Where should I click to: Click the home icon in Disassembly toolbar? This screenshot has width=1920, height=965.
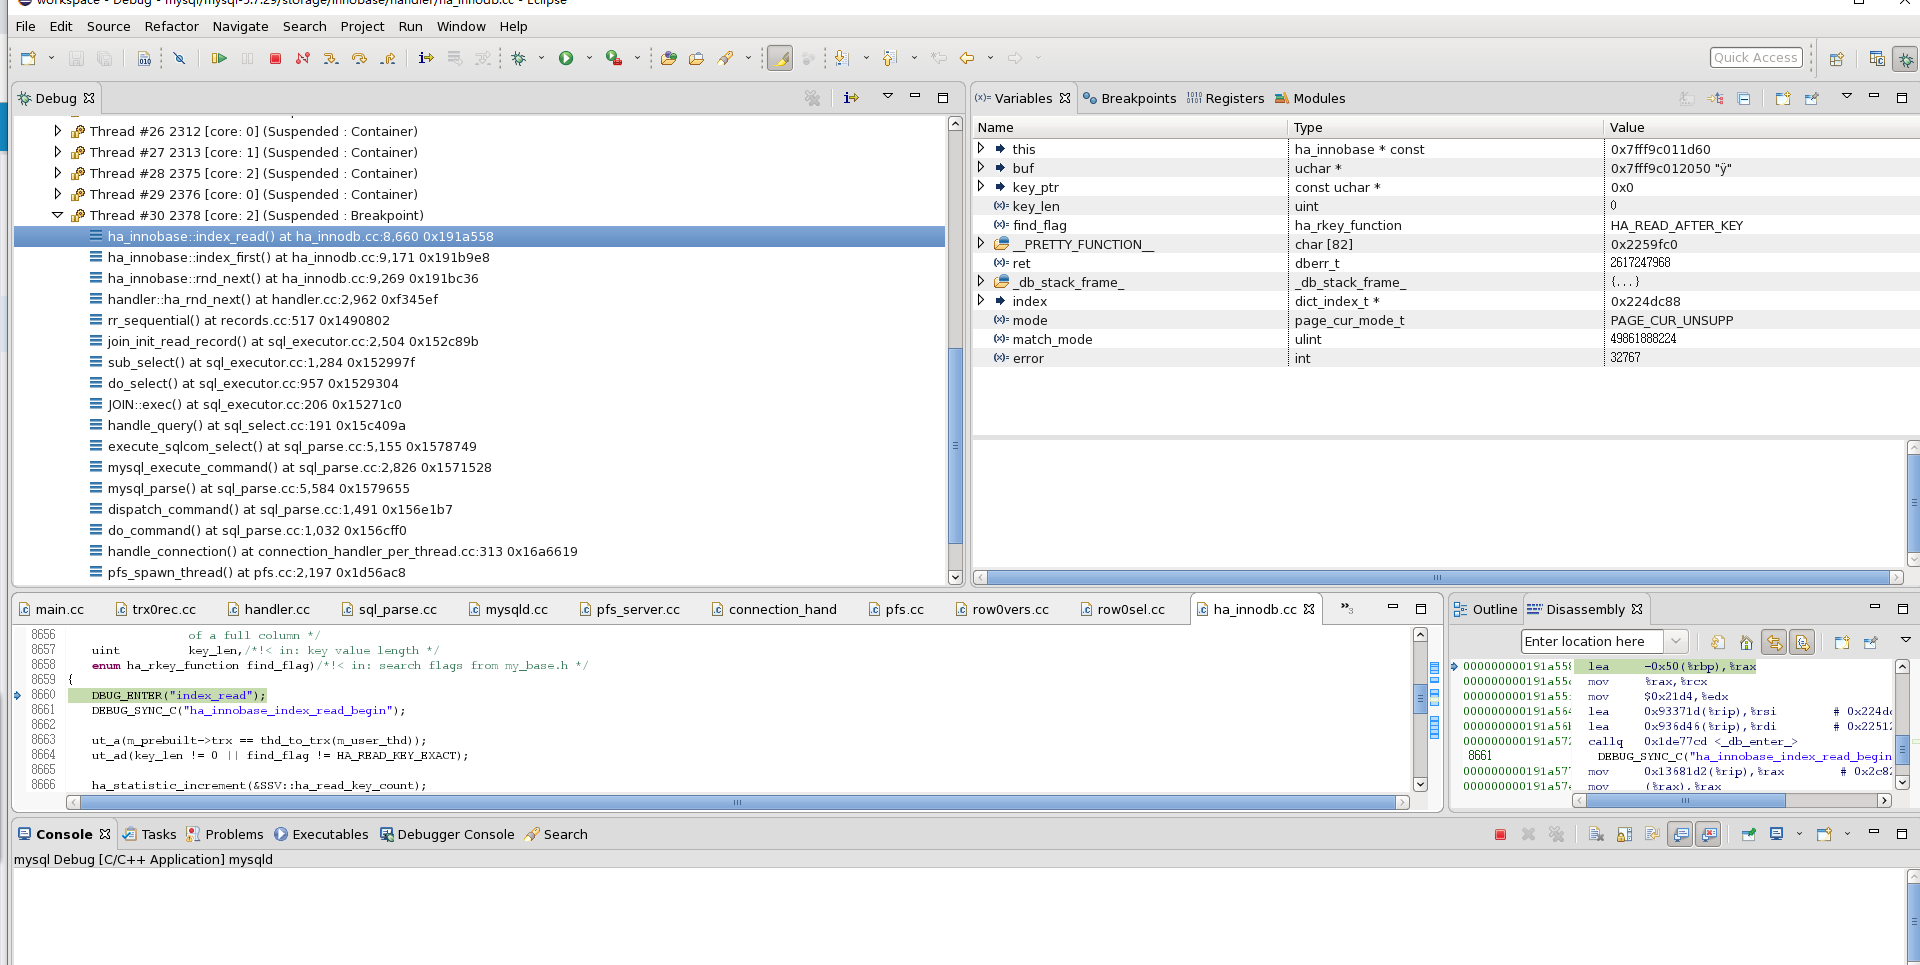click(1746, 642)
